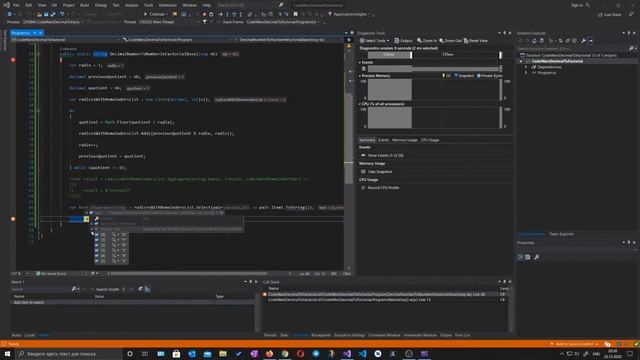Open the Stack Frame dropdown
This screenshot has width=640, height=360.
click(284, 22)
